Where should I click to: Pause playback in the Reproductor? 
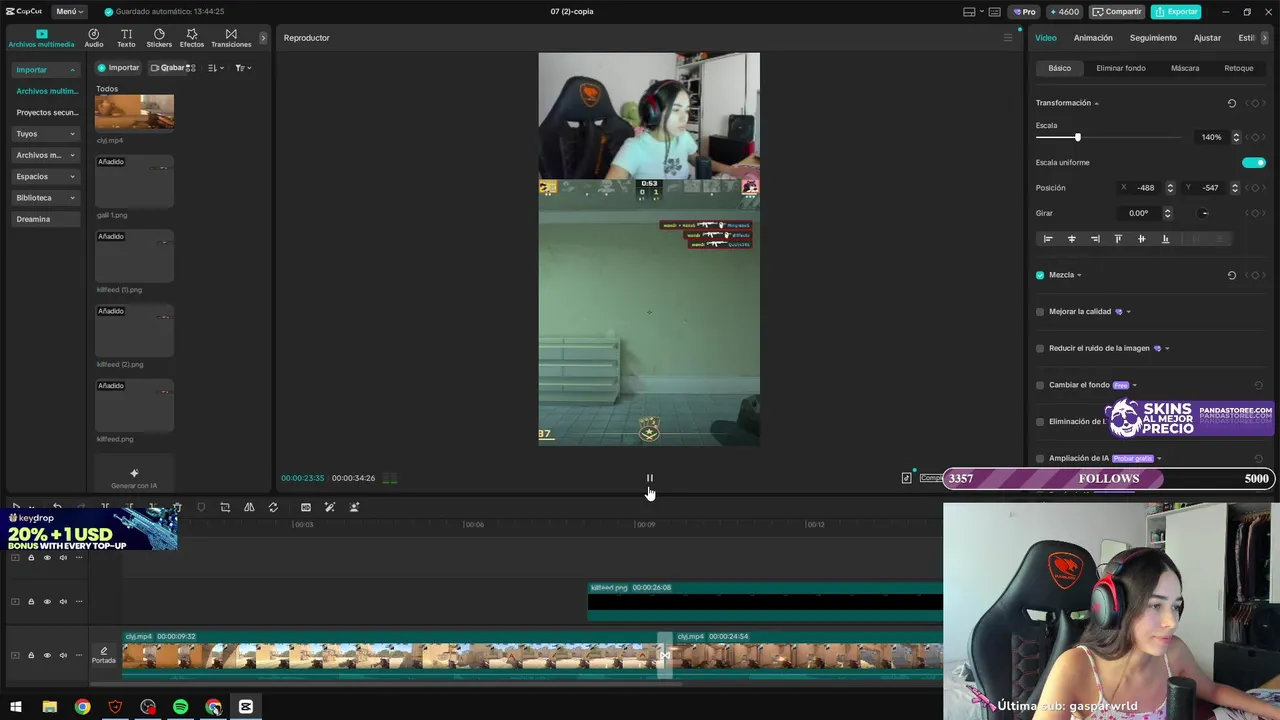[x=649, y=478]
